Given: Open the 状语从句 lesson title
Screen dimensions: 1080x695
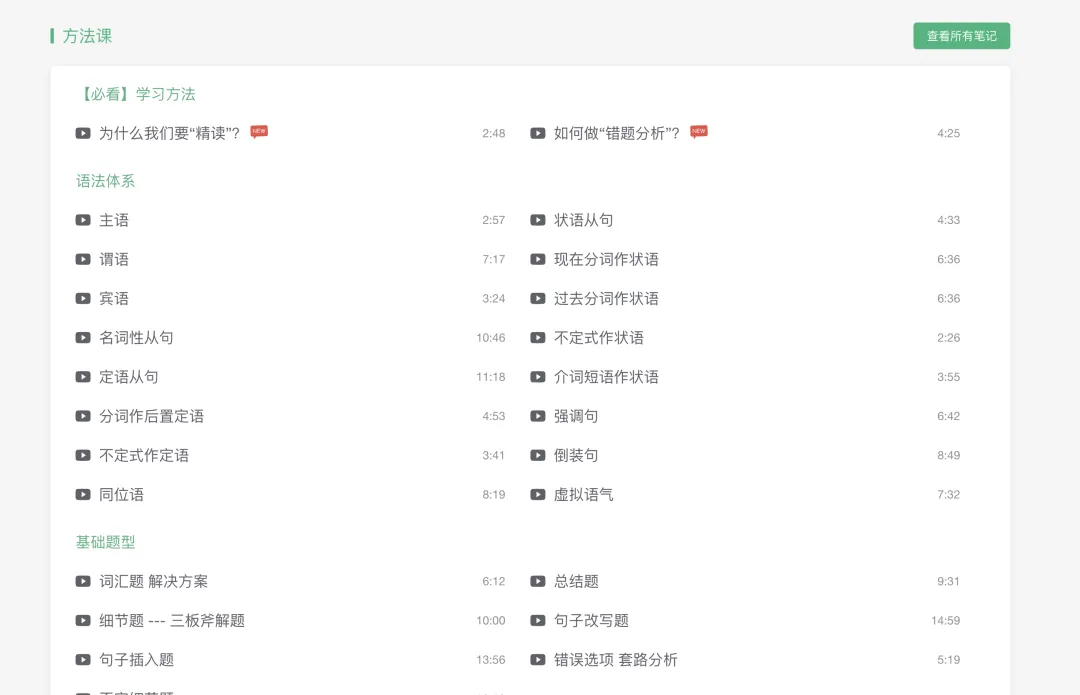Looking at the screenshot, I should [583, 220].
